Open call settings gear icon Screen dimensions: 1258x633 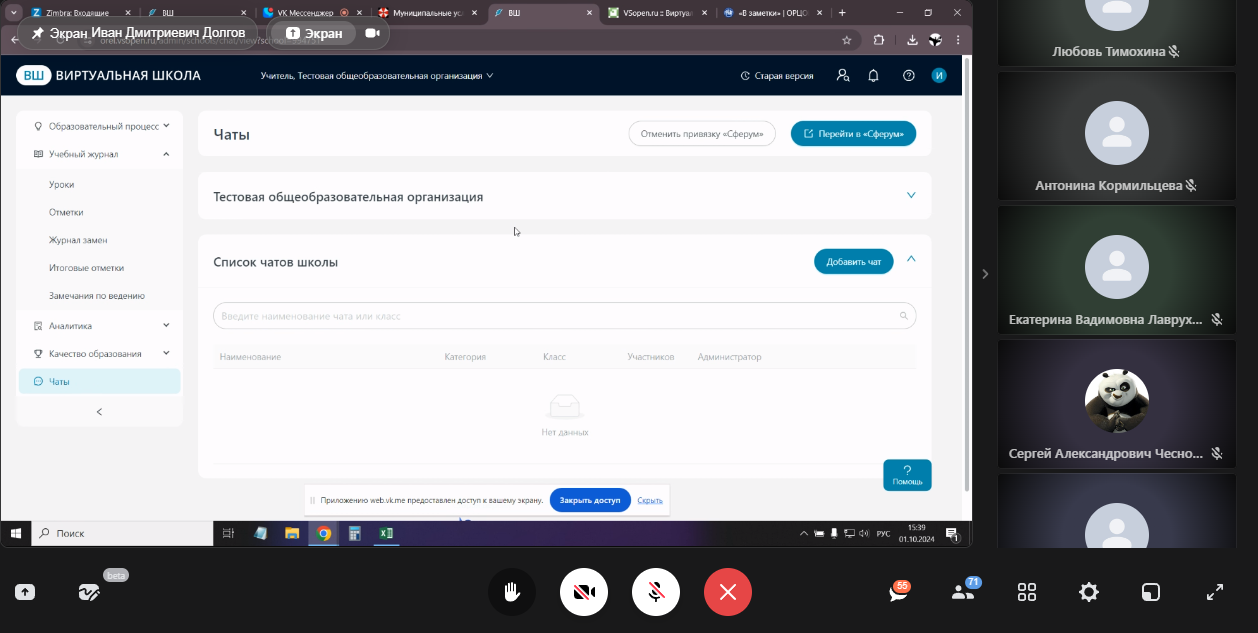[x=1089, y=592]
